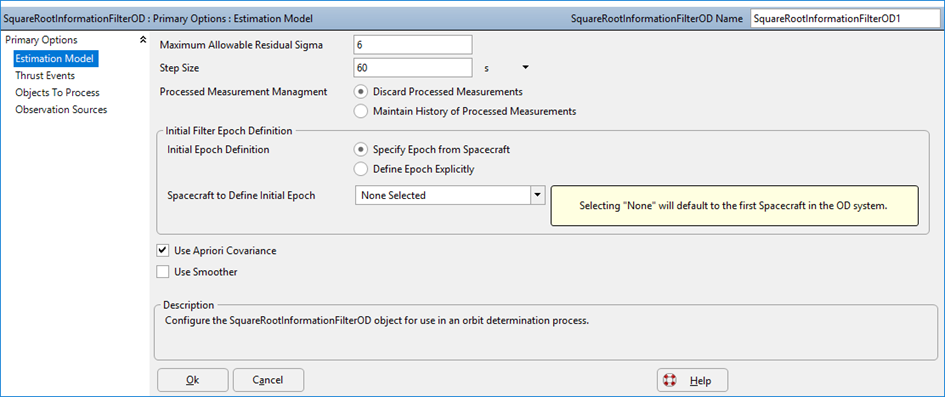Select Estimation Model in sidebar
Screen dimensions: 945x397
pyautogui.click(x=55, y=58)
